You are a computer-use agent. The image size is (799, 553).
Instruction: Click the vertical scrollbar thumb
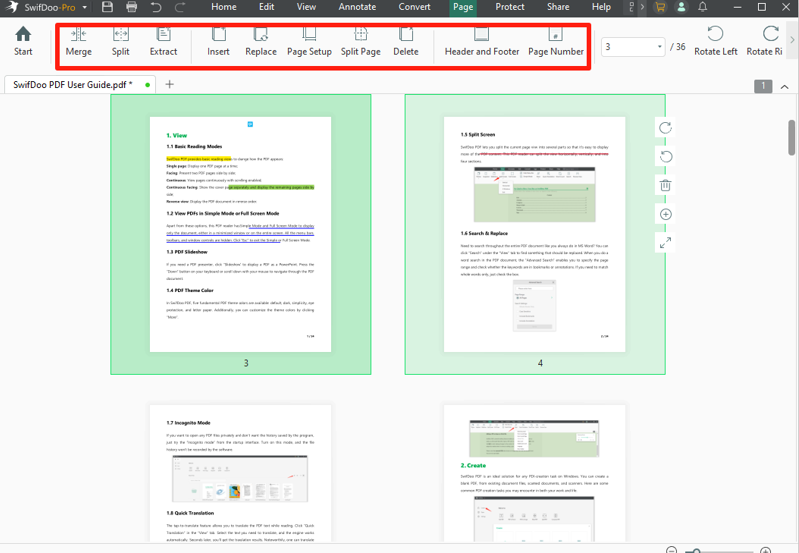click(x=791, y=137)
